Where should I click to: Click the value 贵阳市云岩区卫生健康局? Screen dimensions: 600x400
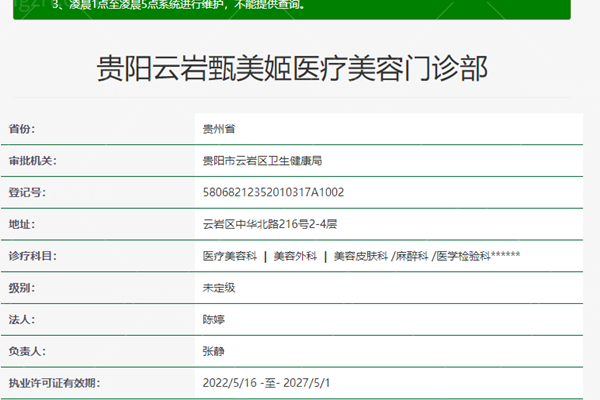pos(262,161)
